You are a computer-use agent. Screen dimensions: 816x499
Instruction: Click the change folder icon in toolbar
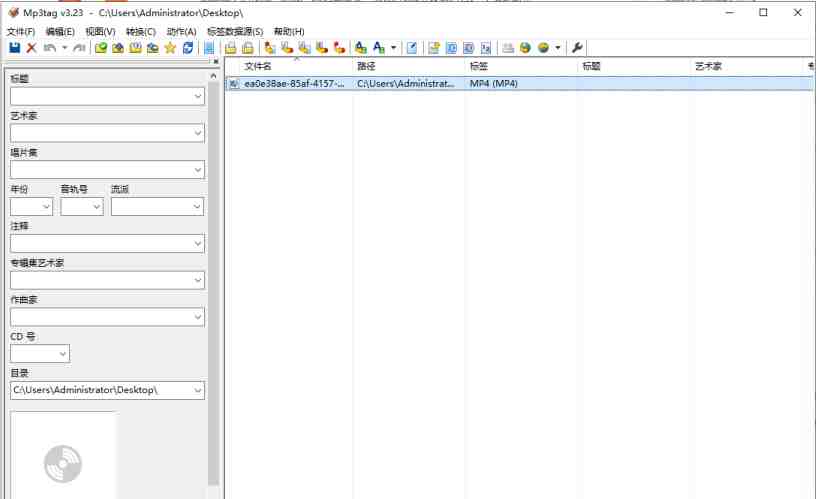tap(101, 48)
